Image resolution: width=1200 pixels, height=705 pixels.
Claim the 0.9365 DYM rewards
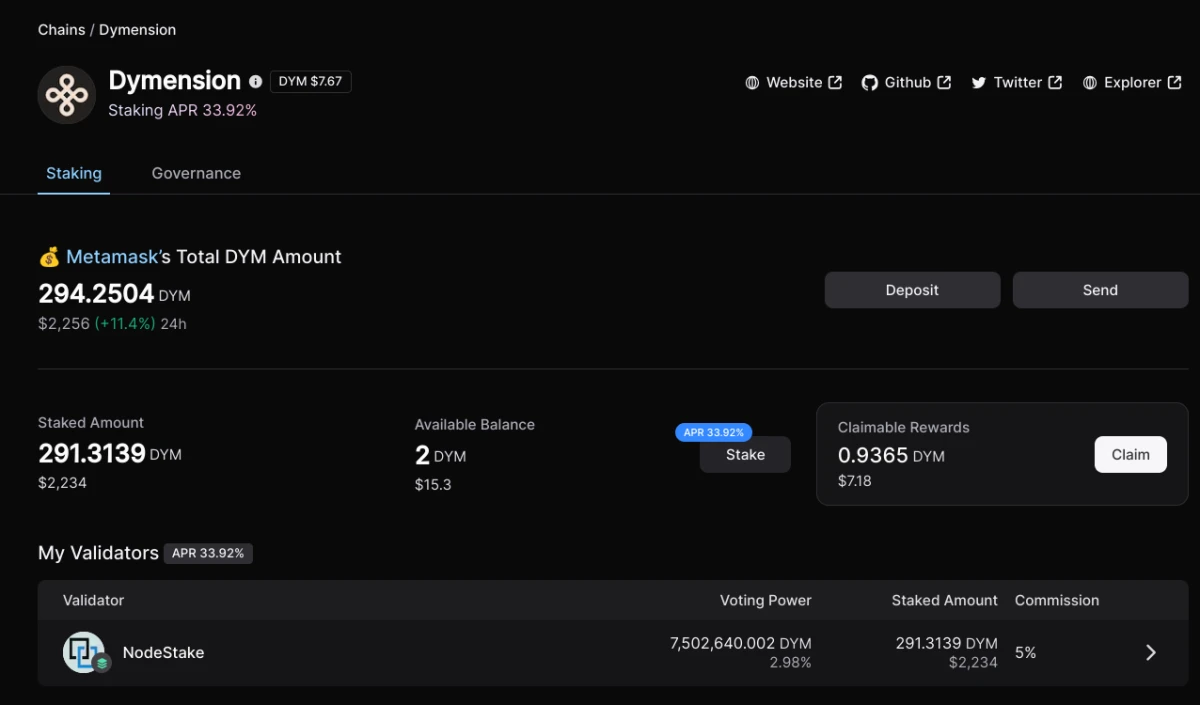(1130, 454)
